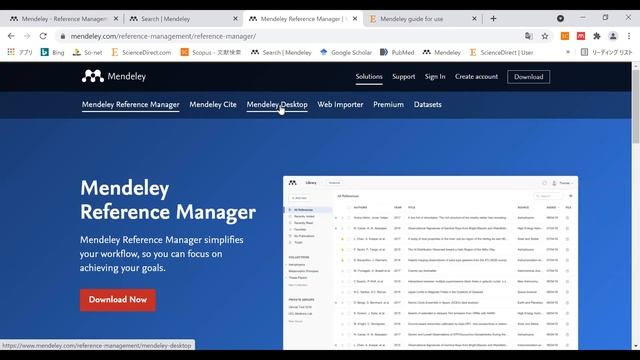
Task: Open the Extensions puzzle icon
Action: coord(597,36)
